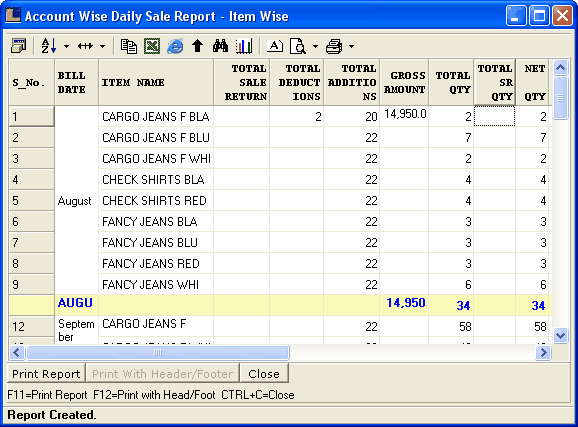Click the vertical scrollbar up arrow
Image resolution: width=578 pixels, height=427 pixels.
click(x=560, y=67)
